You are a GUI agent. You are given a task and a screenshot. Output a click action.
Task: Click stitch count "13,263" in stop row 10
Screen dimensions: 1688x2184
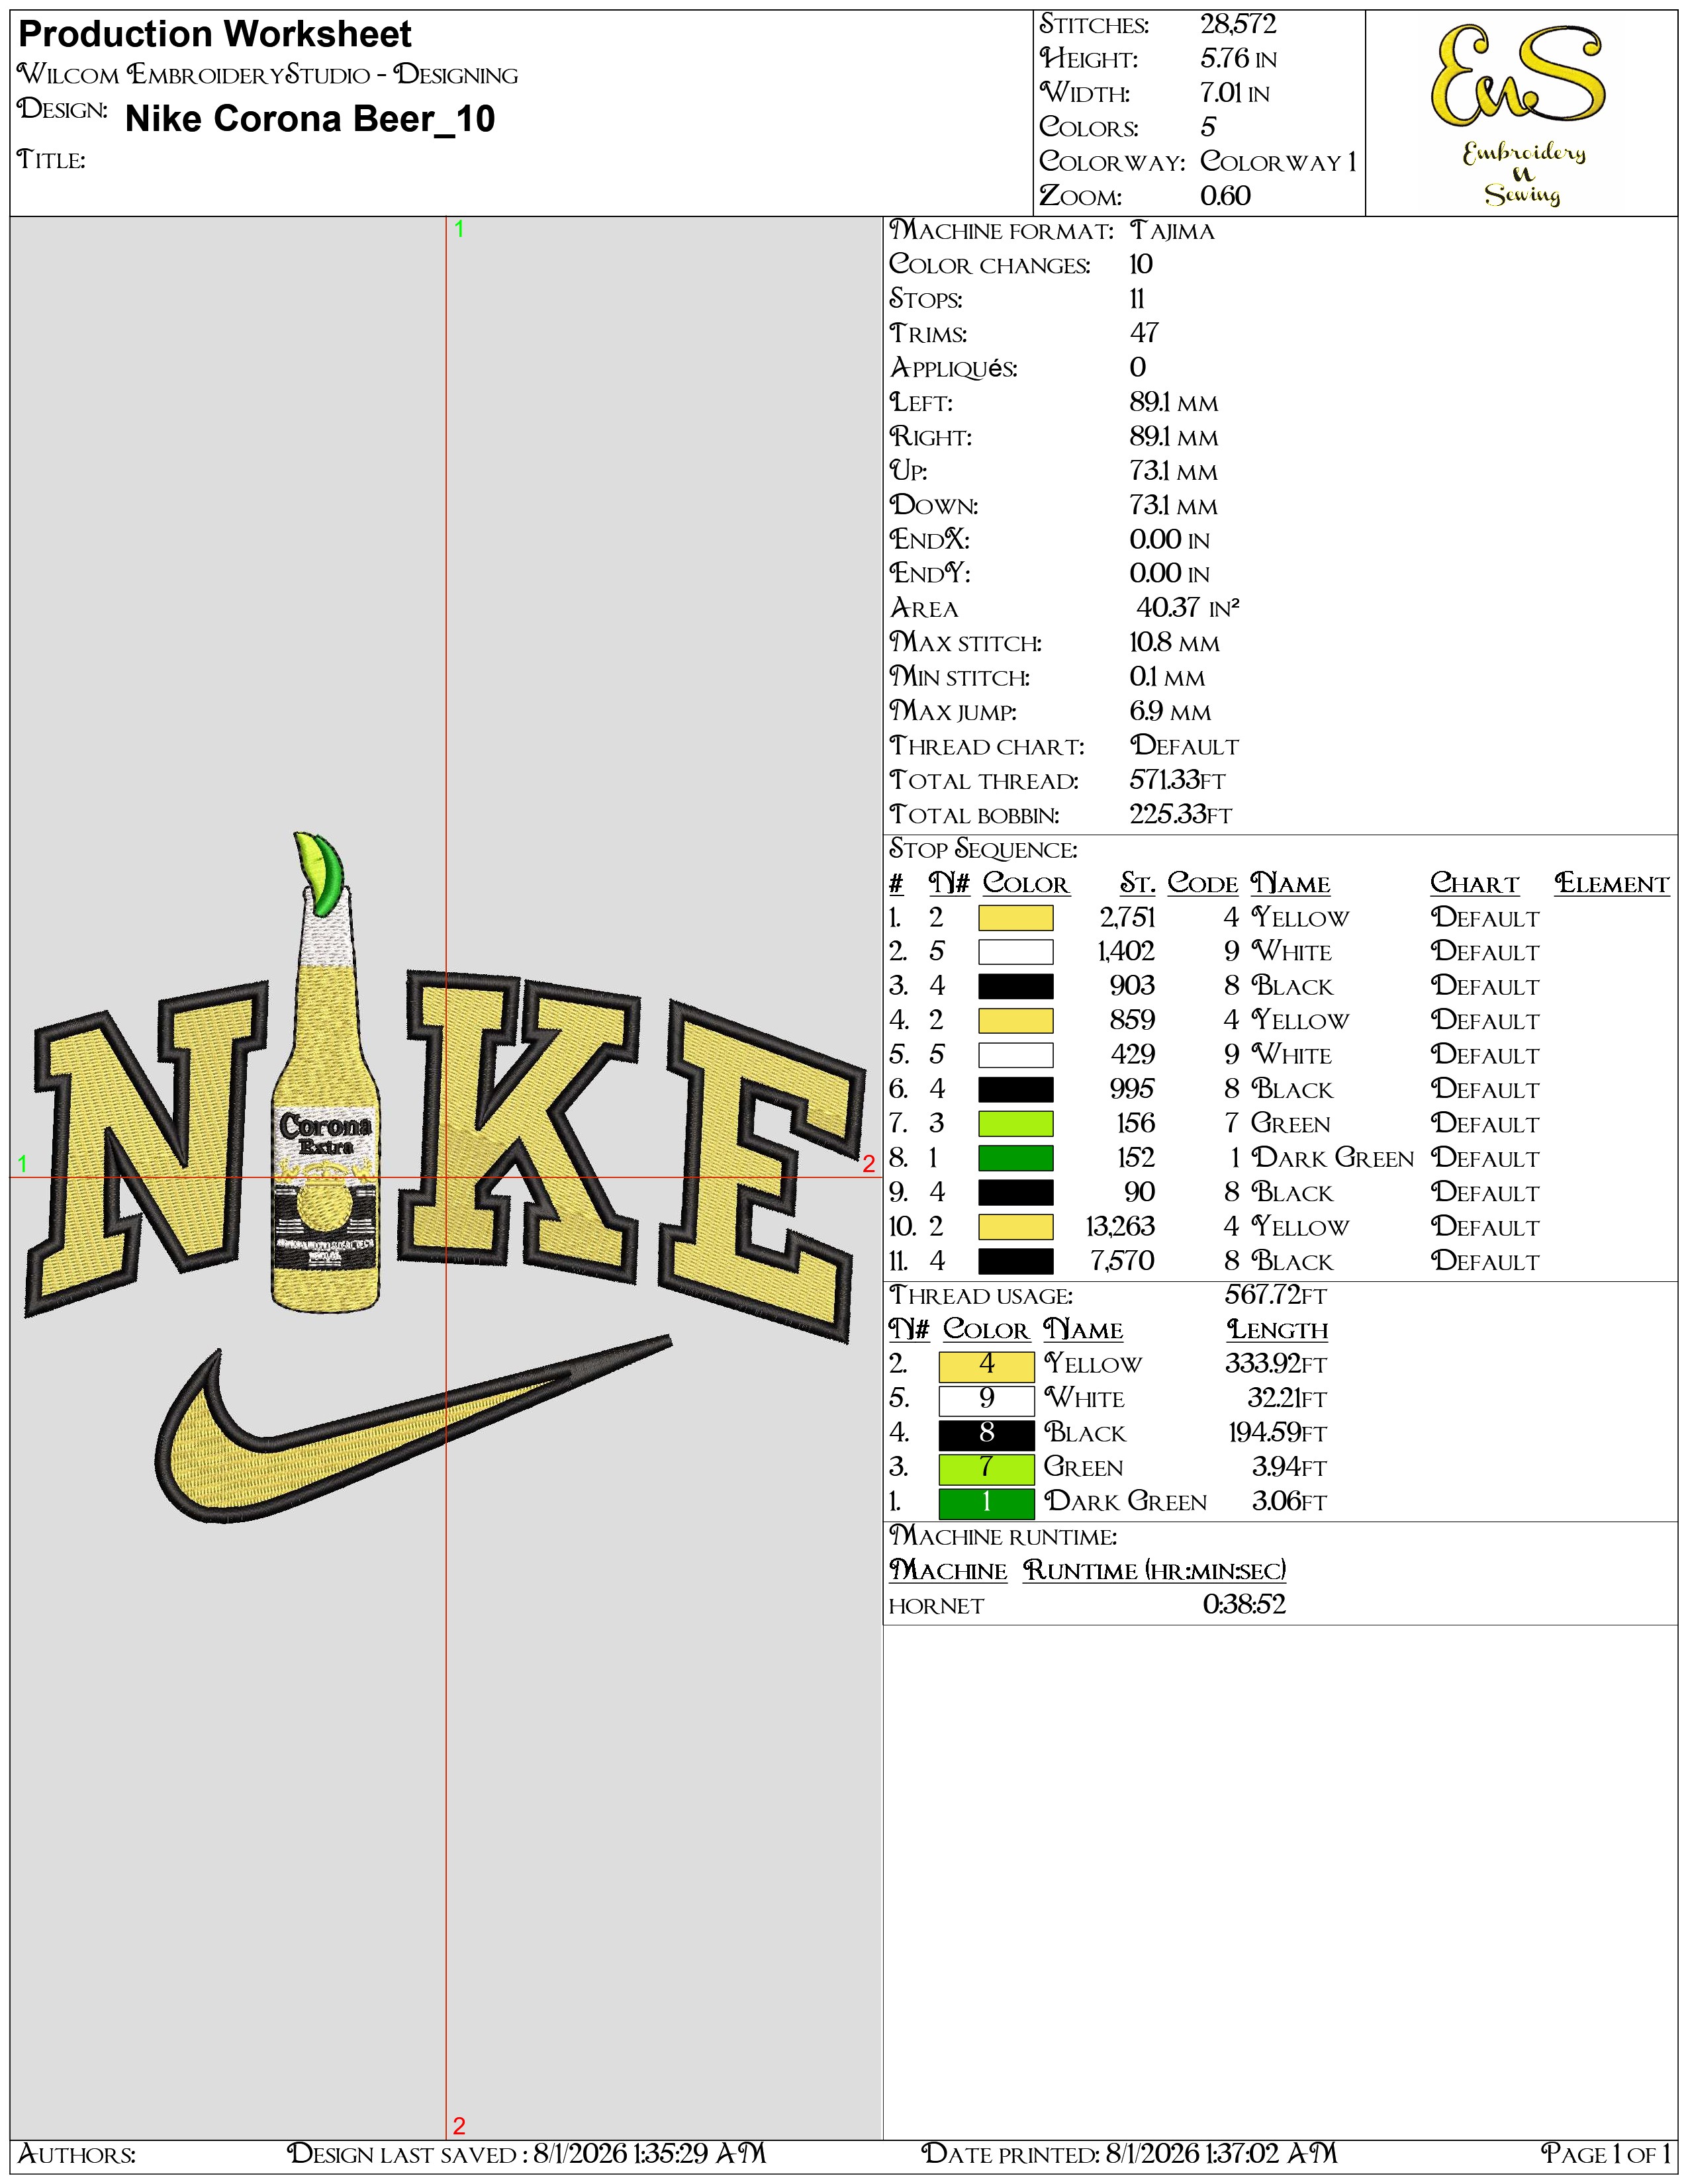[1120, 1226]
